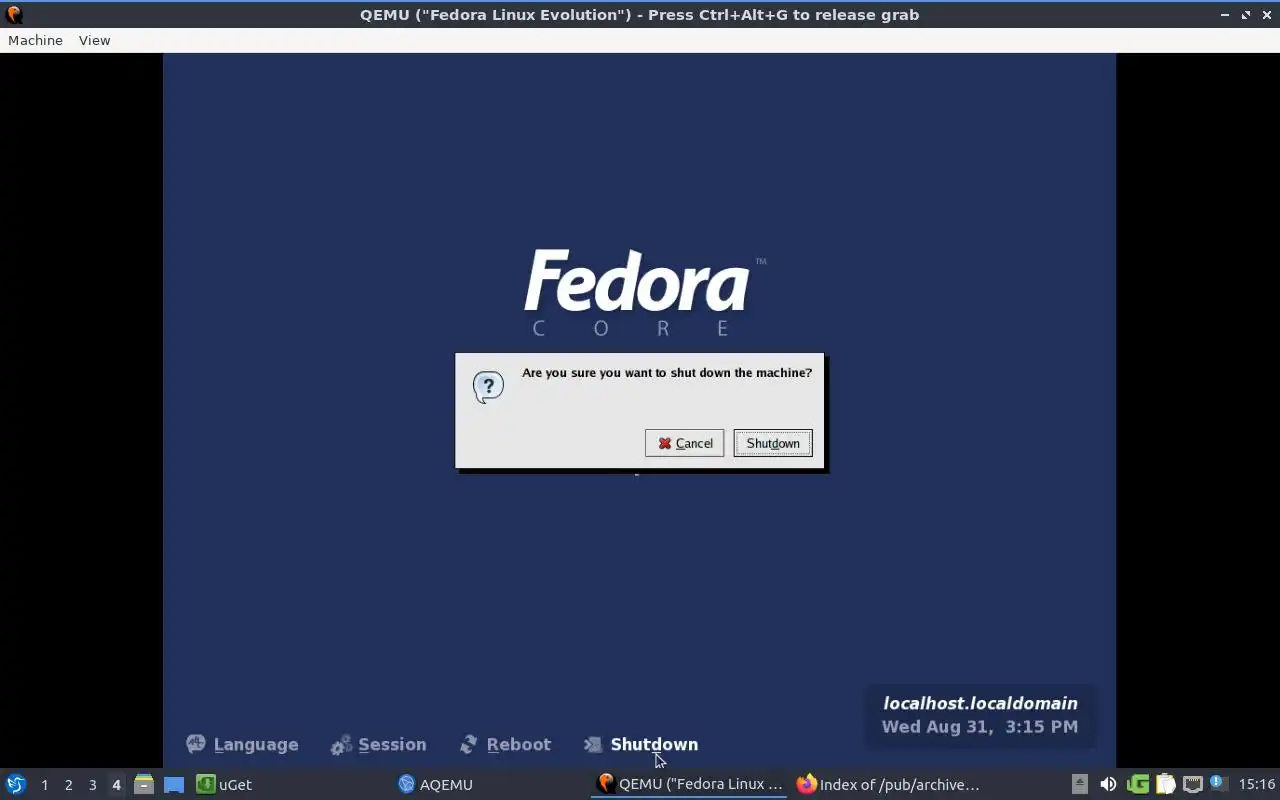
Task: Switch to Firefox Index of /pub/archive window
Action: tap(888, 784)
